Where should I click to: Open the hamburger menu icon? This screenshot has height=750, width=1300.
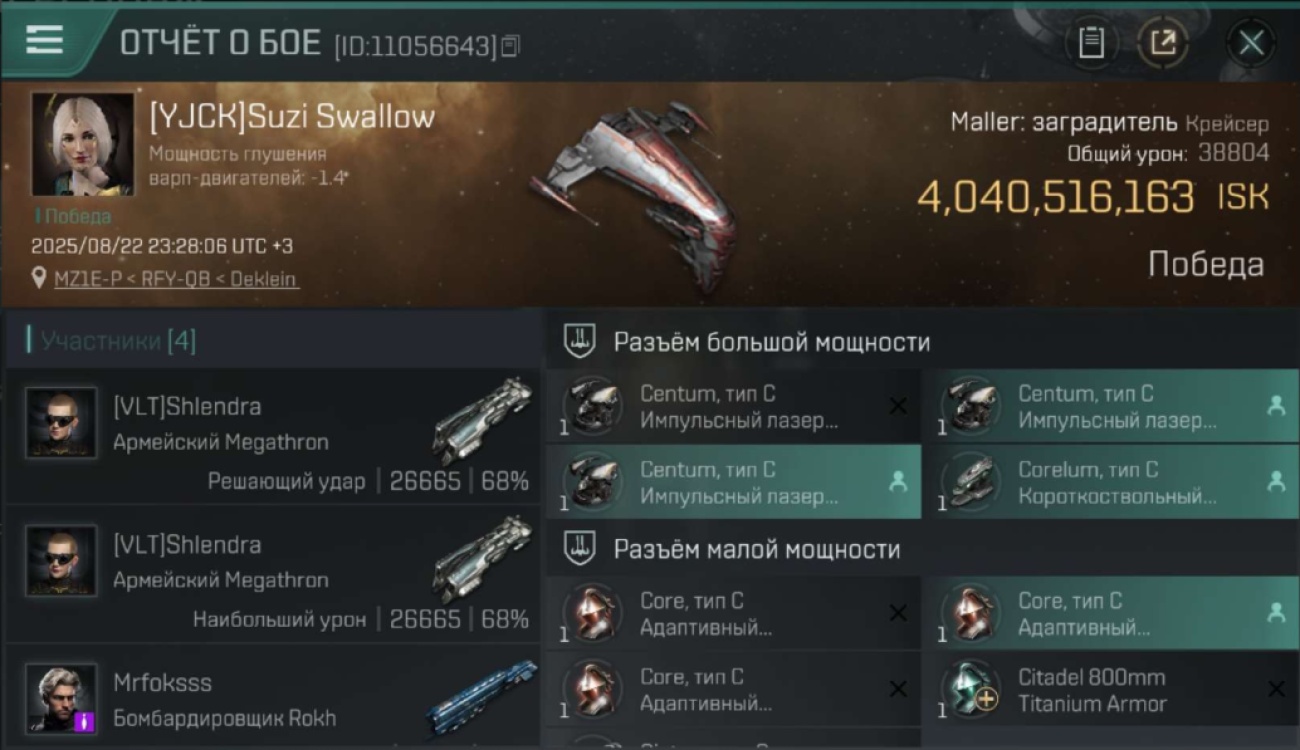[44, 39]
